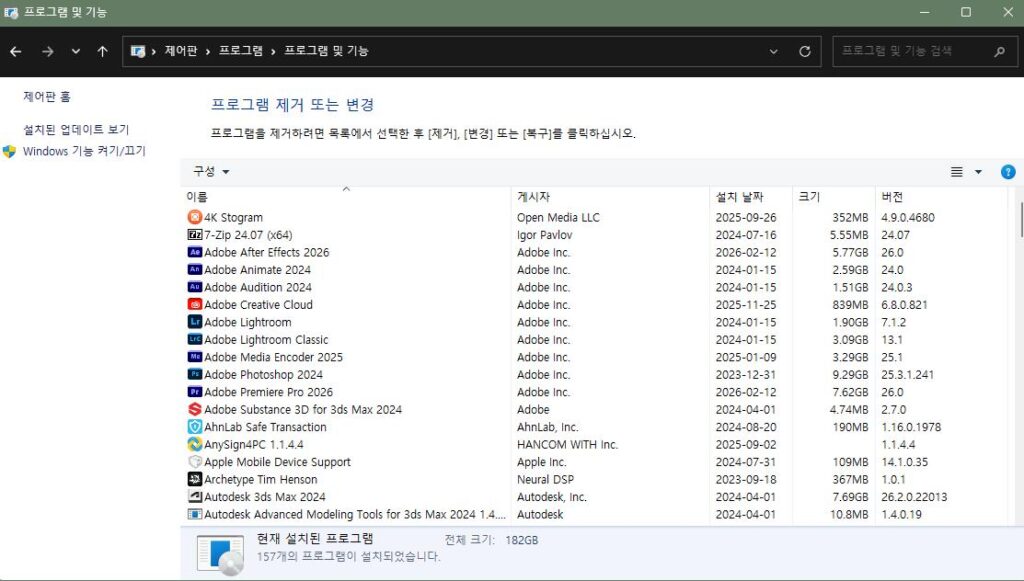The width and height of the screenshot is (1024, 581).
Task: Select the Adobe Lightroom icon
Action: (x=195, y=322)
